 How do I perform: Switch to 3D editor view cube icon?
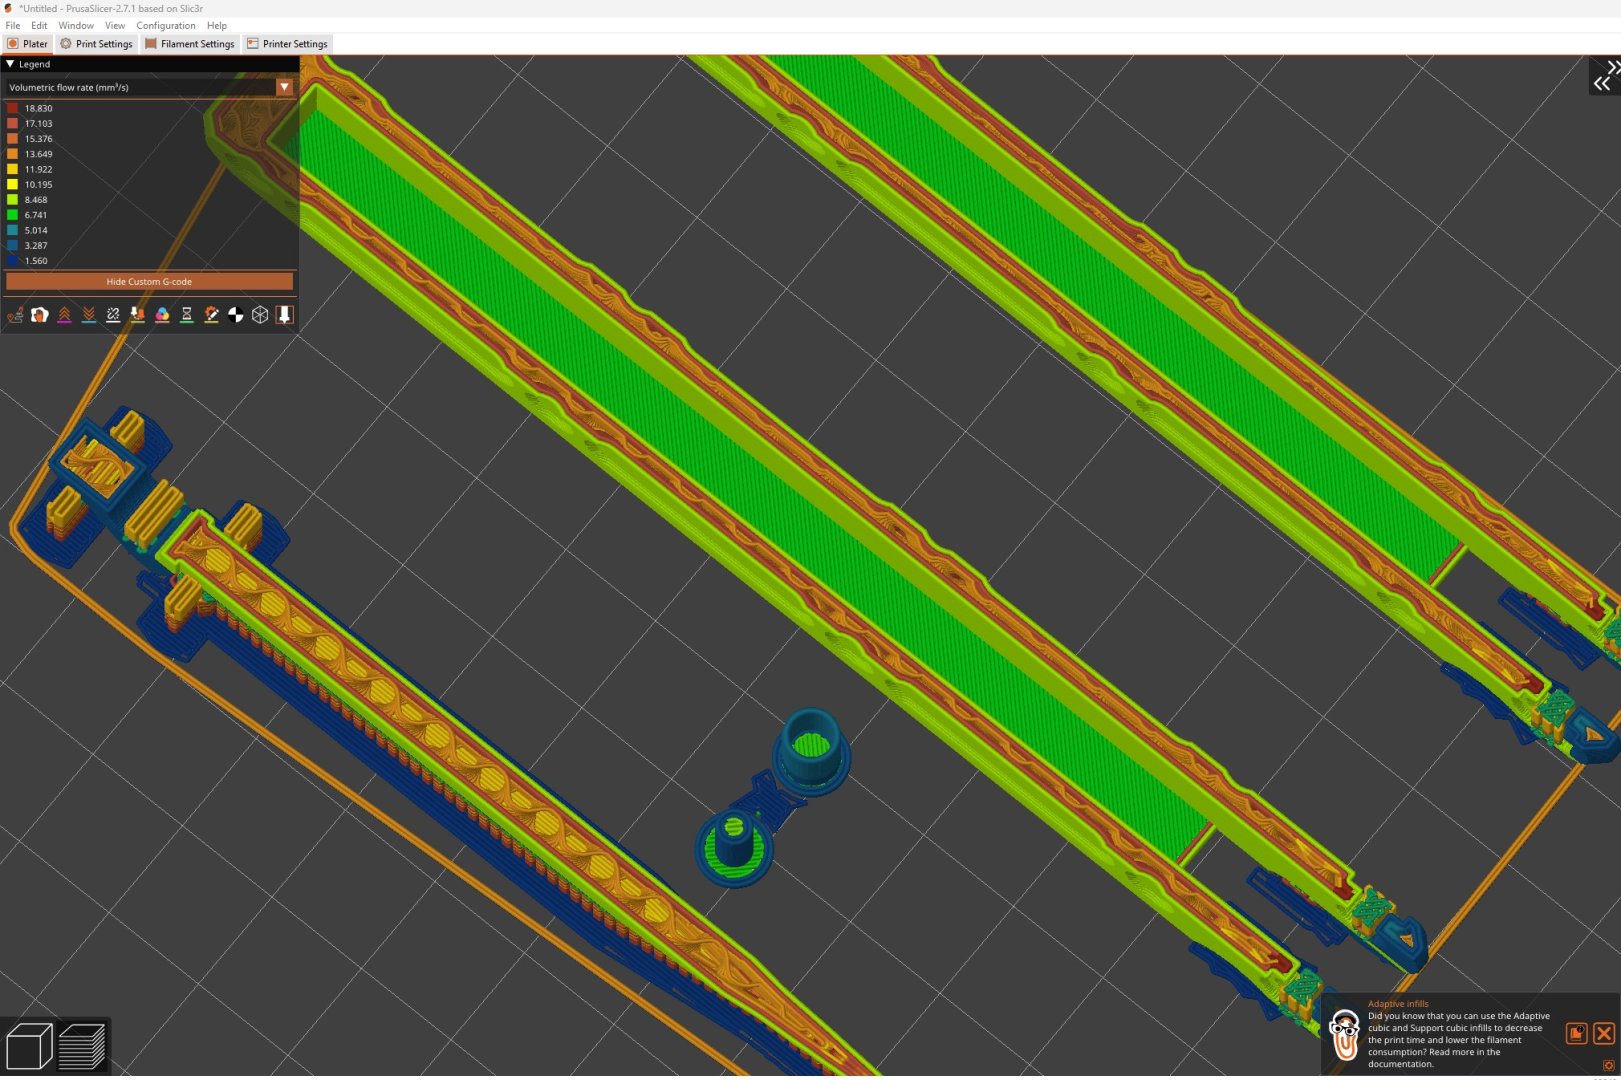point(29,1046)
